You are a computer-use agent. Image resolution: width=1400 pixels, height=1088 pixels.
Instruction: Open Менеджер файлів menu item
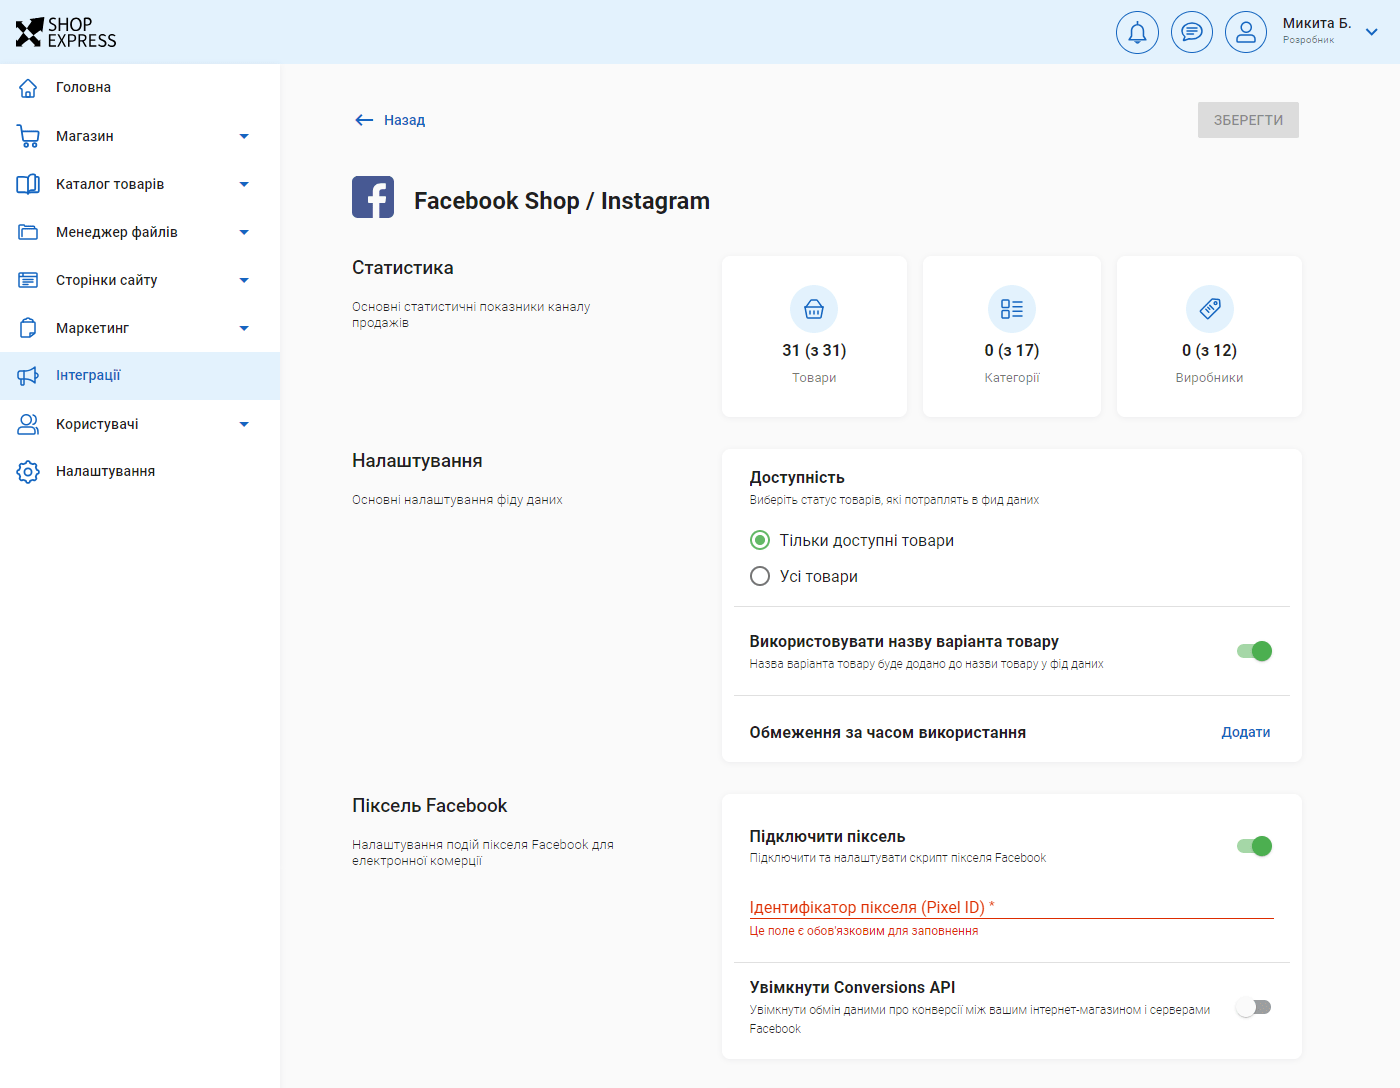coord(140,232)
